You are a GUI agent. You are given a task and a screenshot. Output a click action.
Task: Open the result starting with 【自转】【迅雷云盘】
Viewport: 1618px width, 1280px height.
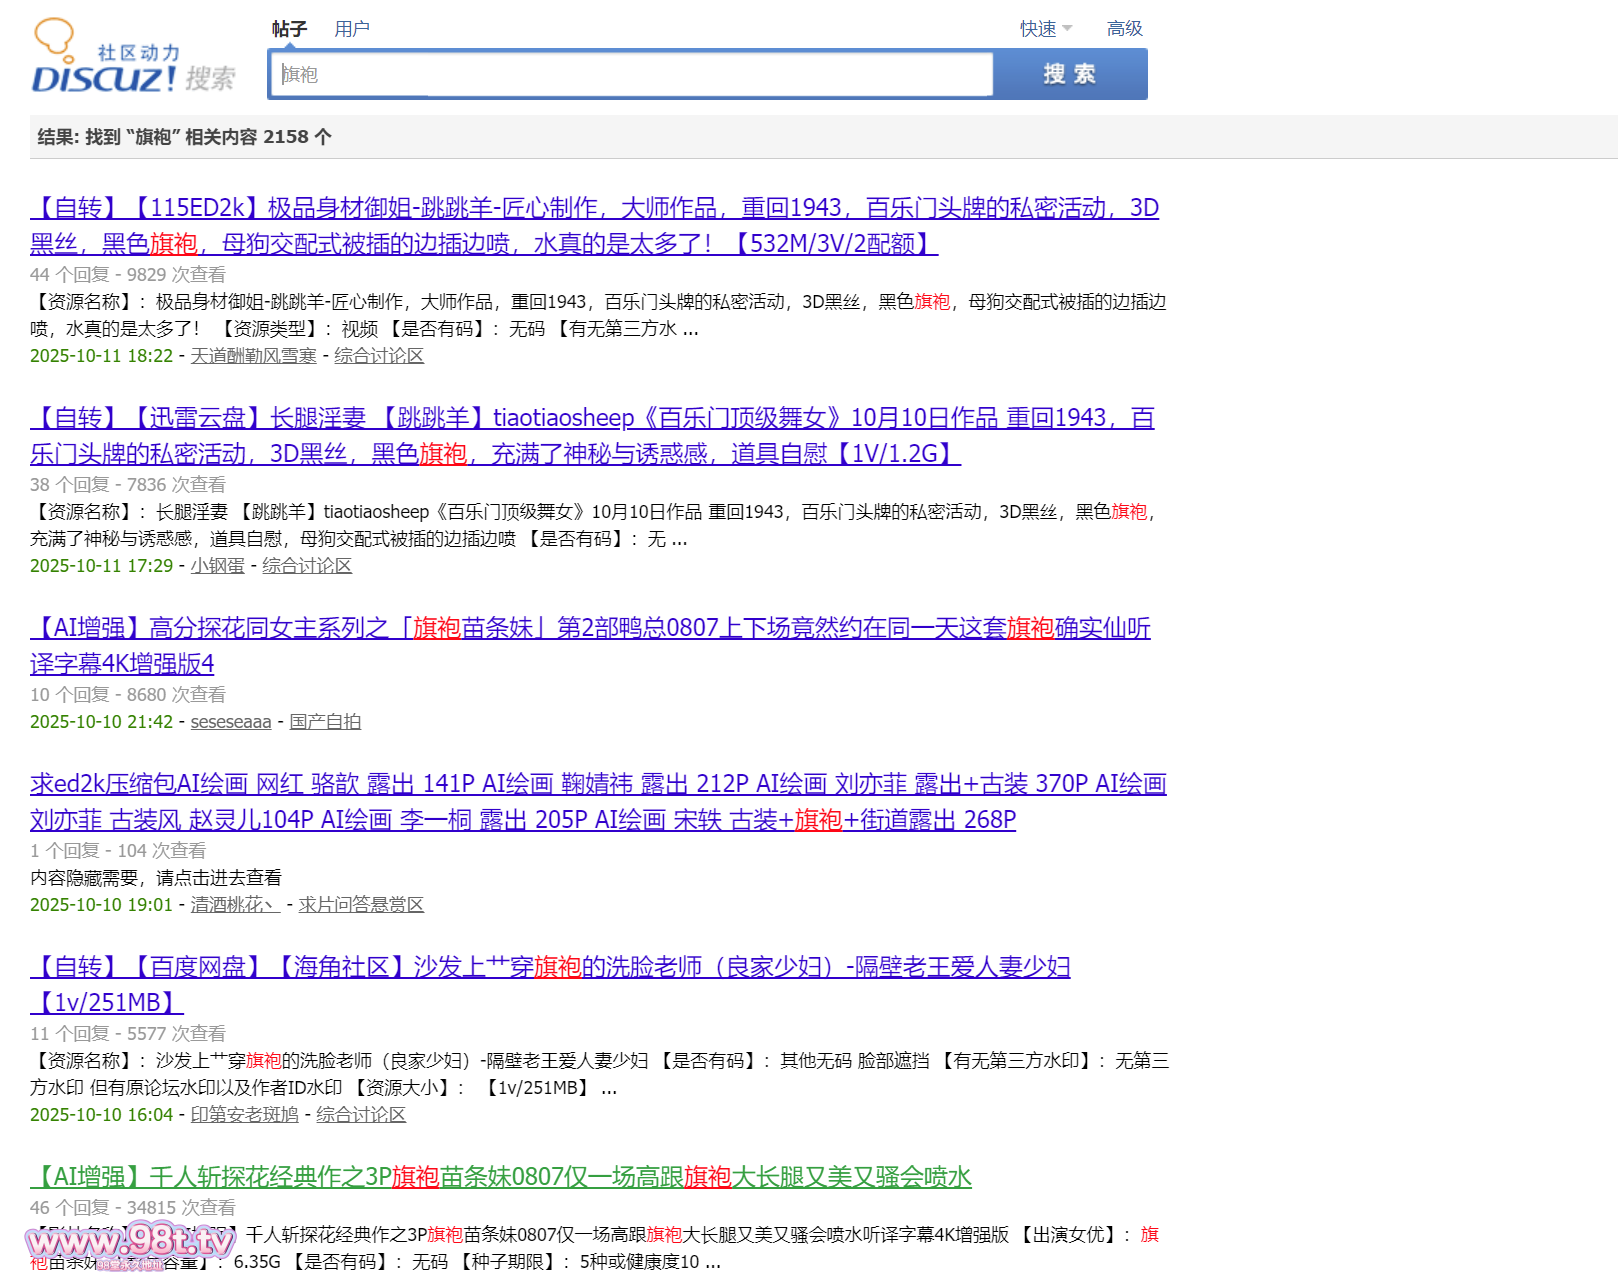pyautogui.click(x=592, y=418)
